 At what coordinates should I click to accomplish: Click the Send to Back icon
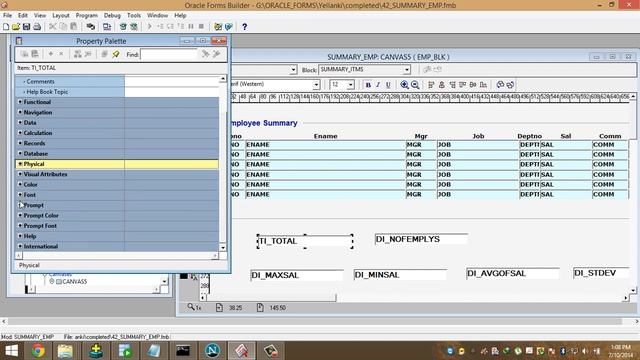pos(510,85)
